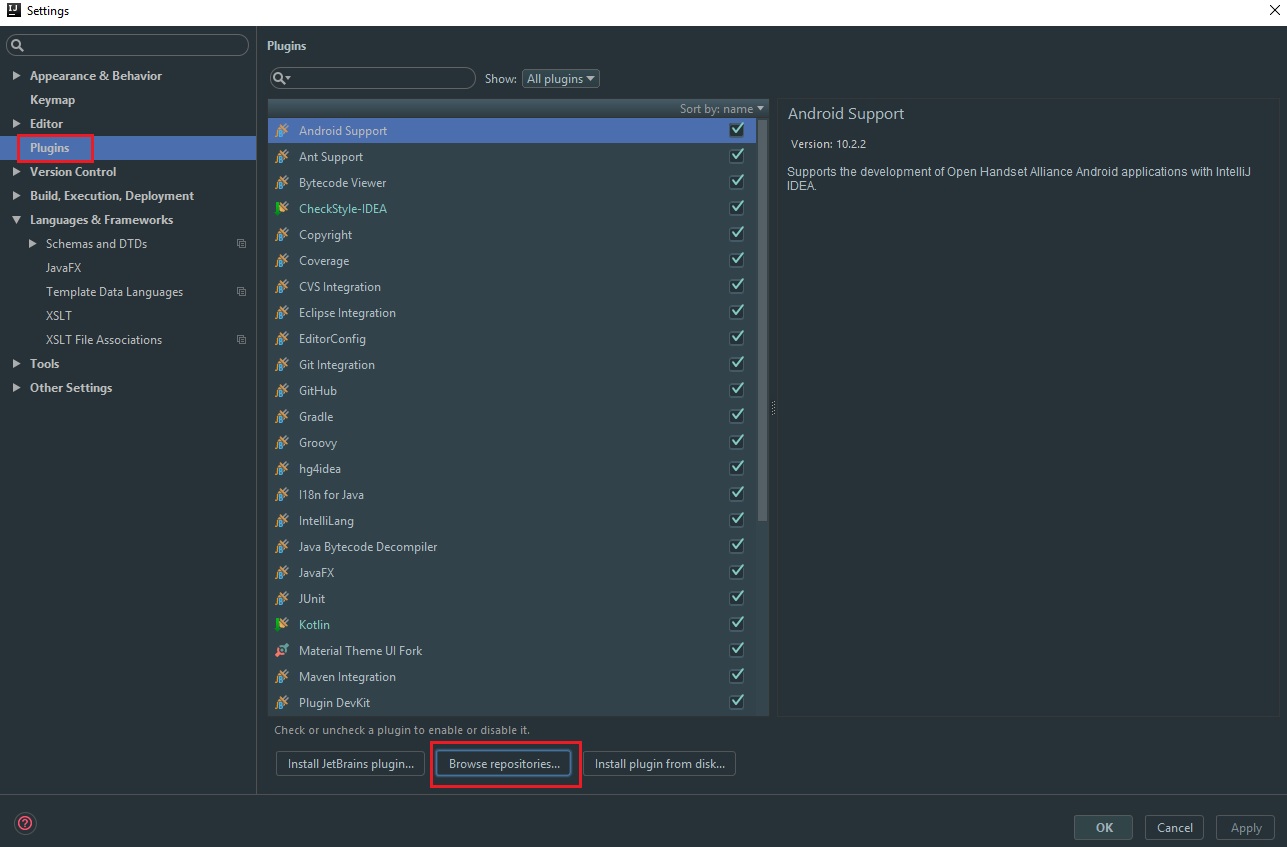The width and height of the screenshot is (1287, 847).
Task: Toggle the Plugin DevKit checkbox
Action: pos(737,702)
